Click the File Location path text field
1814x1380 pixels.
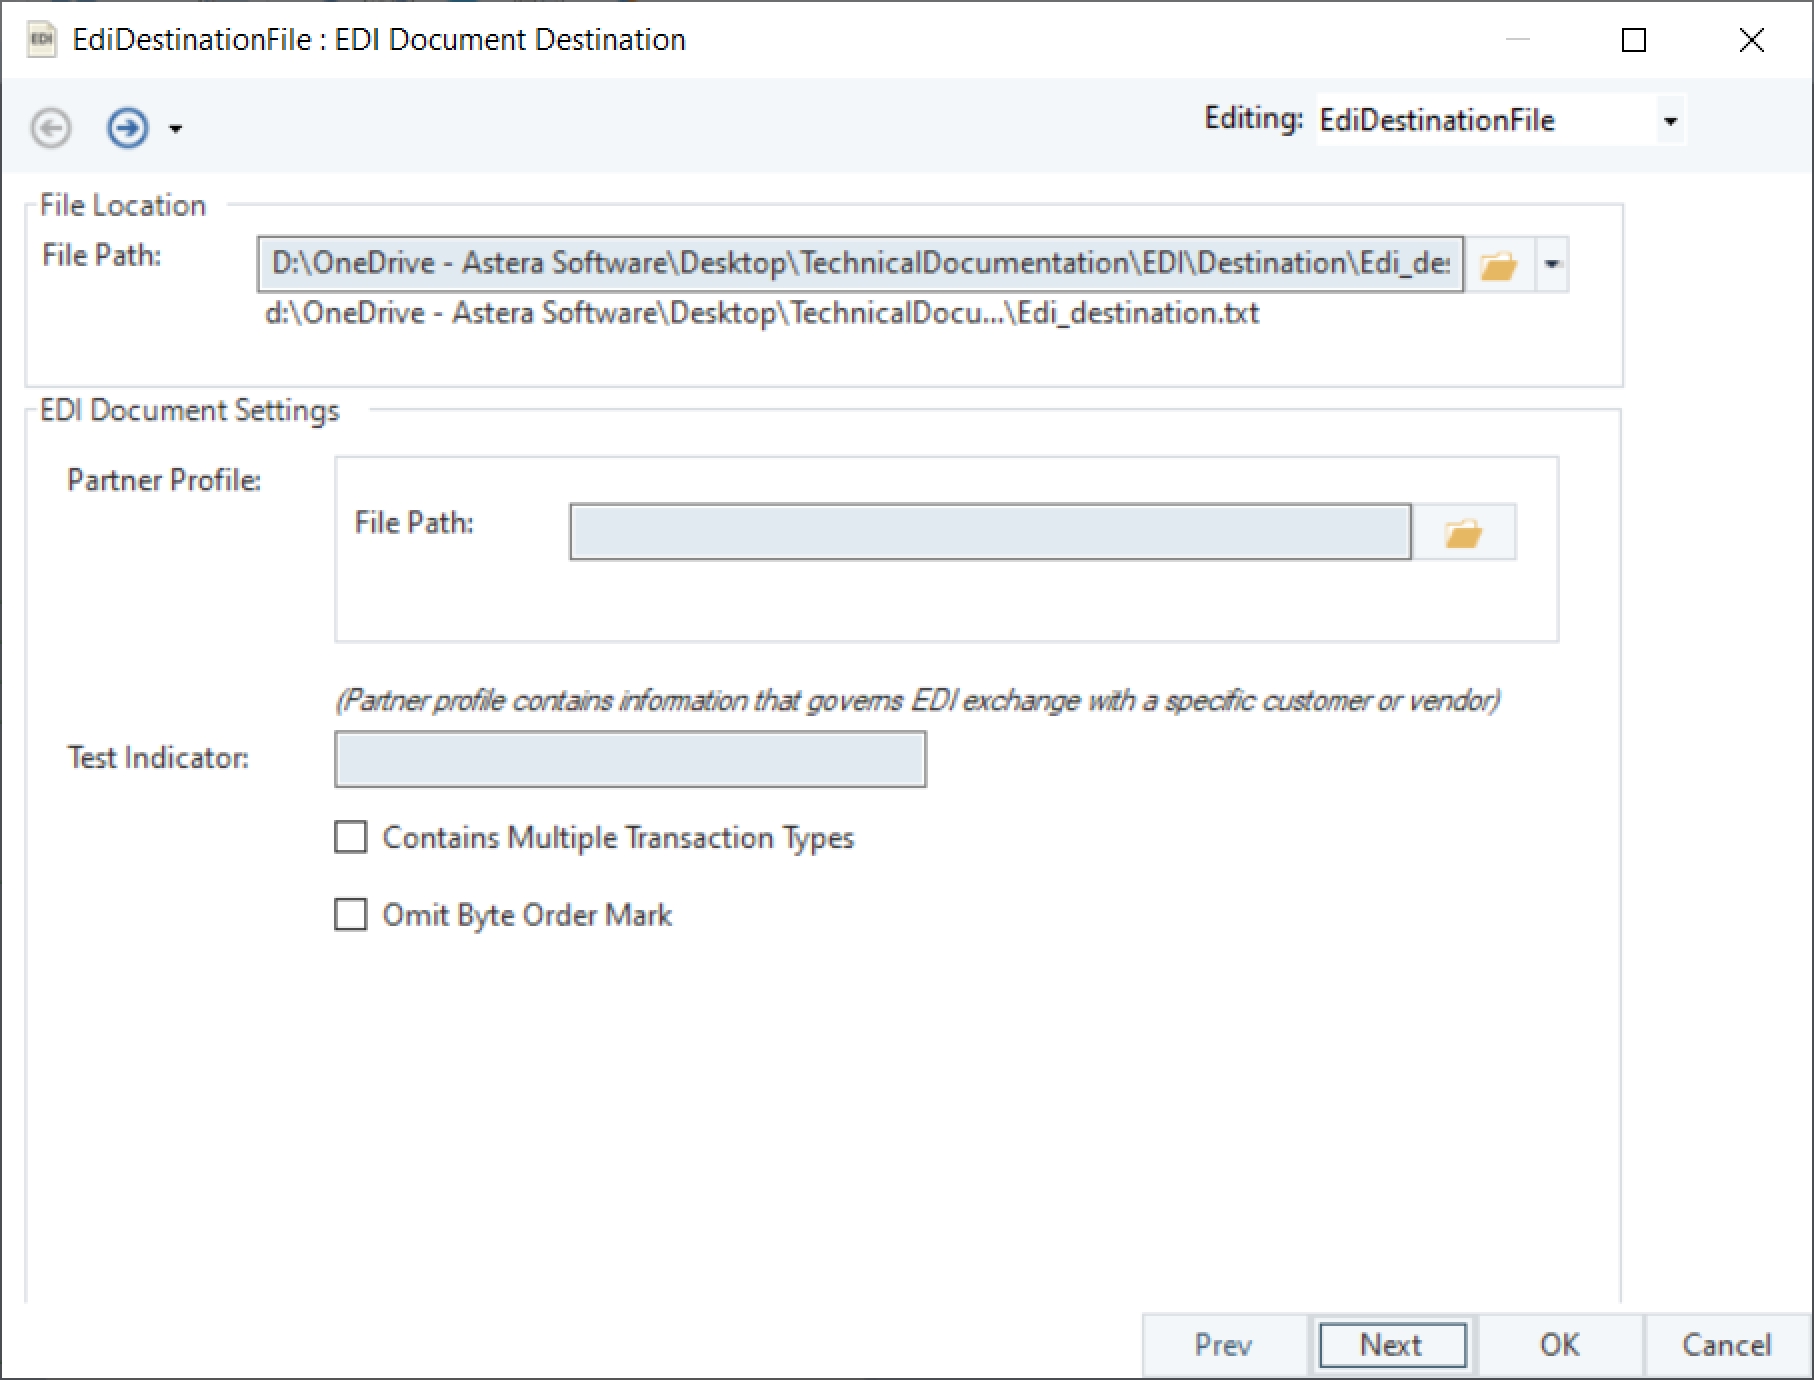click(x=860, y=264)
